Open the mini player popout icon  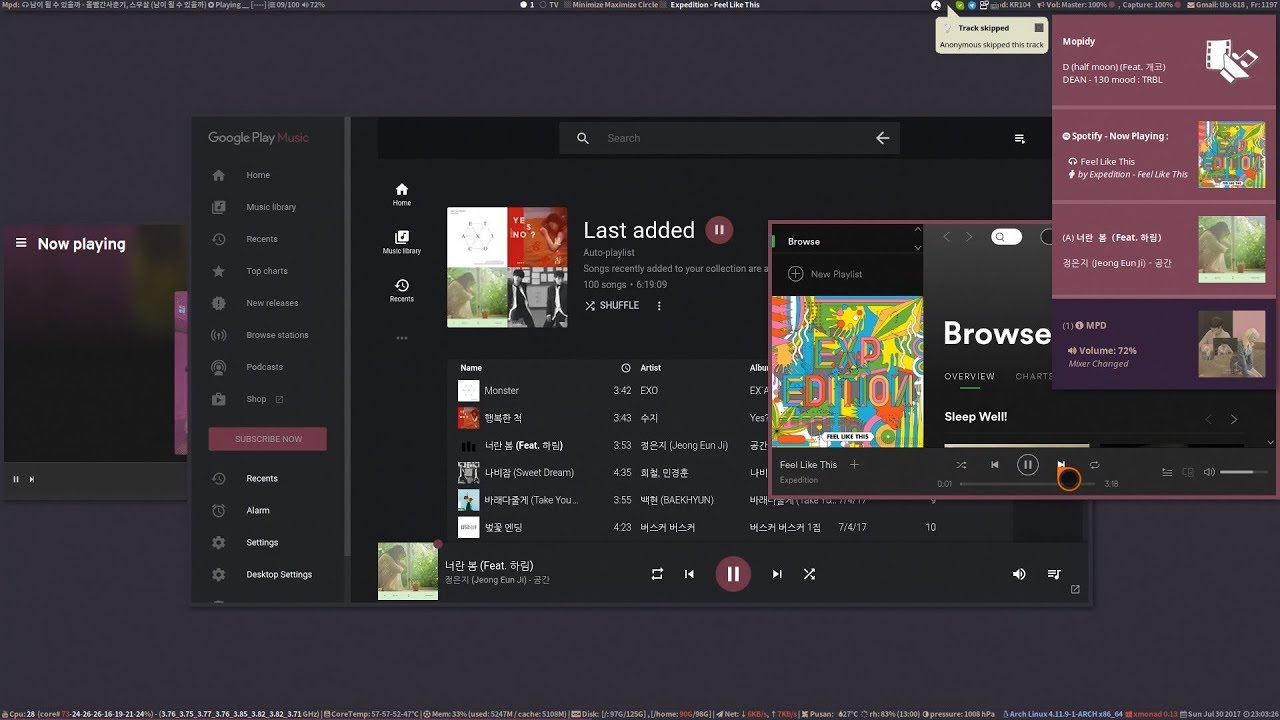(x=1075, y=589)
